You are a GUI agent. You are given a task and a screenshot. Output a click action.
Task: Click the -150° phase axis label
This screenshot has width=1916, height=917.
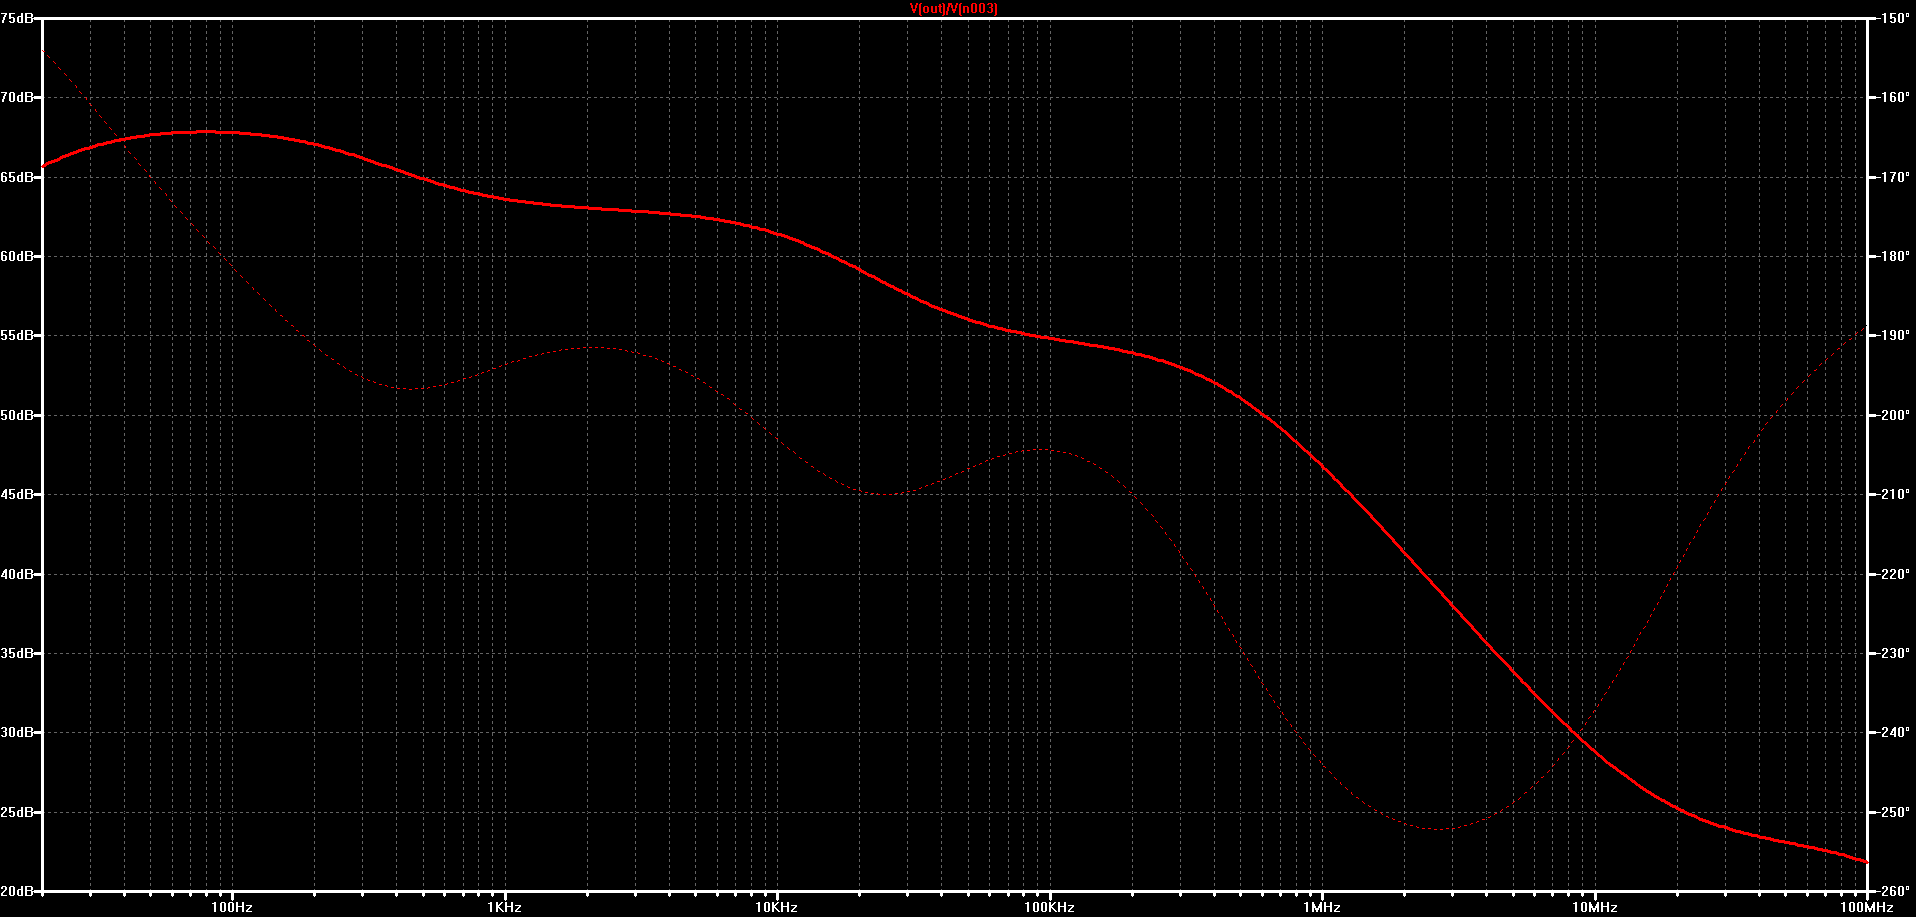[x=1894, y=18]
